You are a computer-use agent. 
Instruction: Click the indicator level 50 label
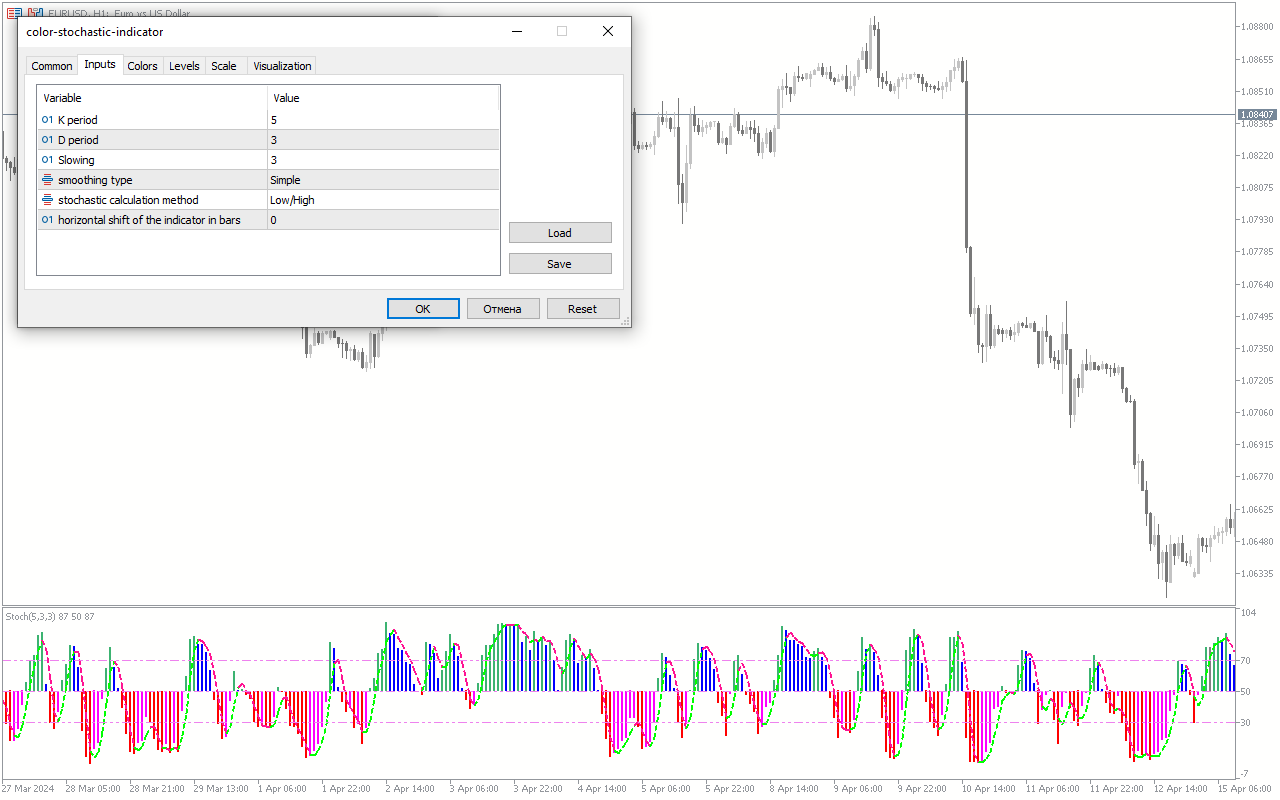(x=1245, y=692)
